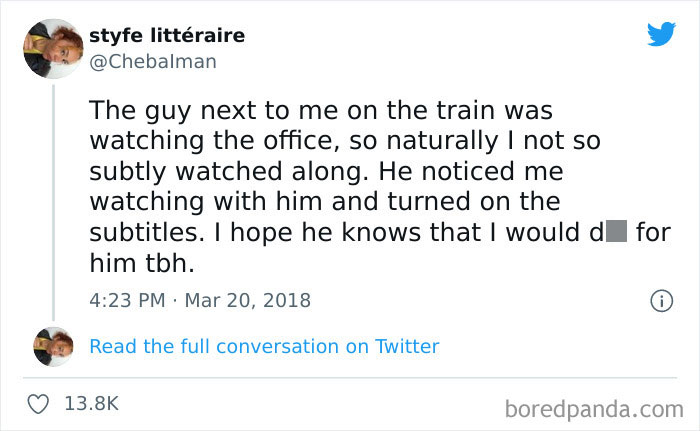Read the full conversation on Twitter

(x=264, y=347)
